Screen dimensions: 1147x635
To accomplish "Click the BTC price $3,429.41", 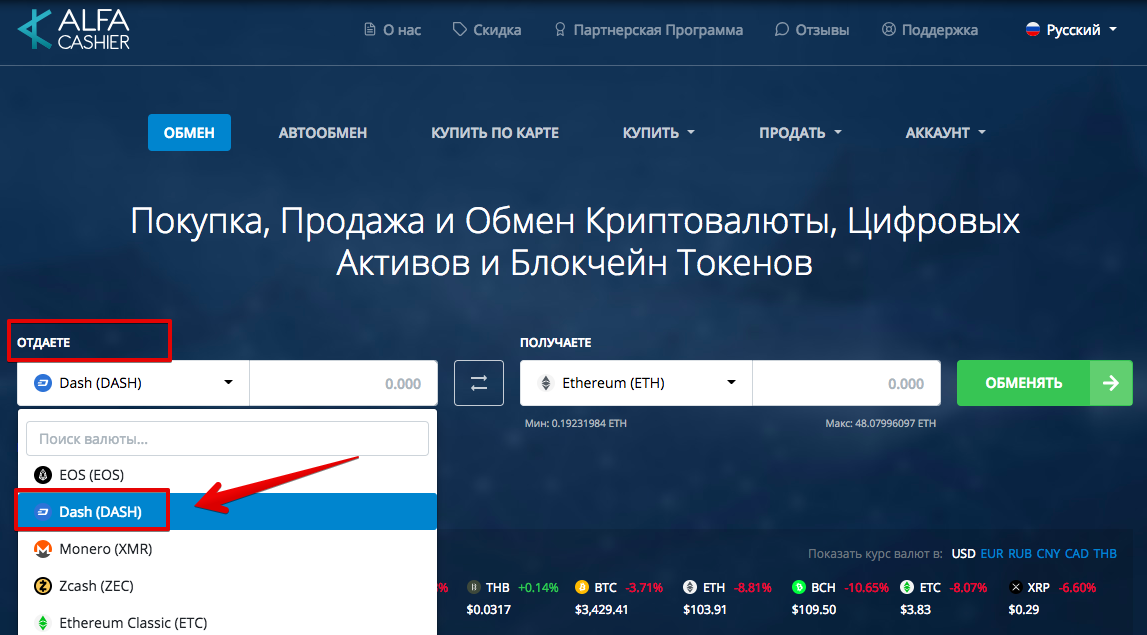I will click(601, 609).
